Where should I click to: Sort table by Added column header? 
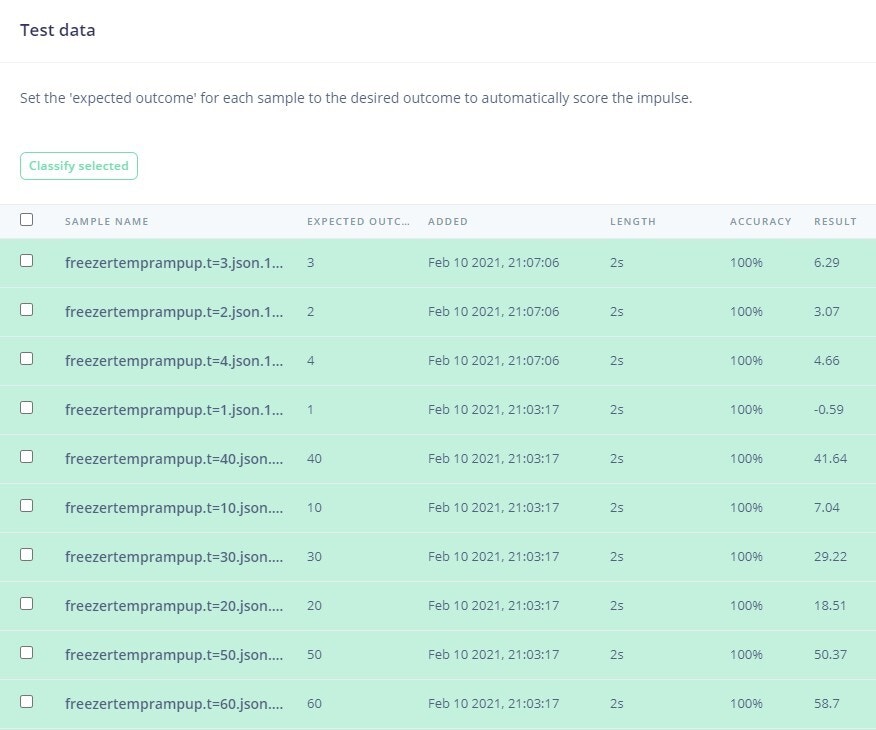click(x=447, y=221)
